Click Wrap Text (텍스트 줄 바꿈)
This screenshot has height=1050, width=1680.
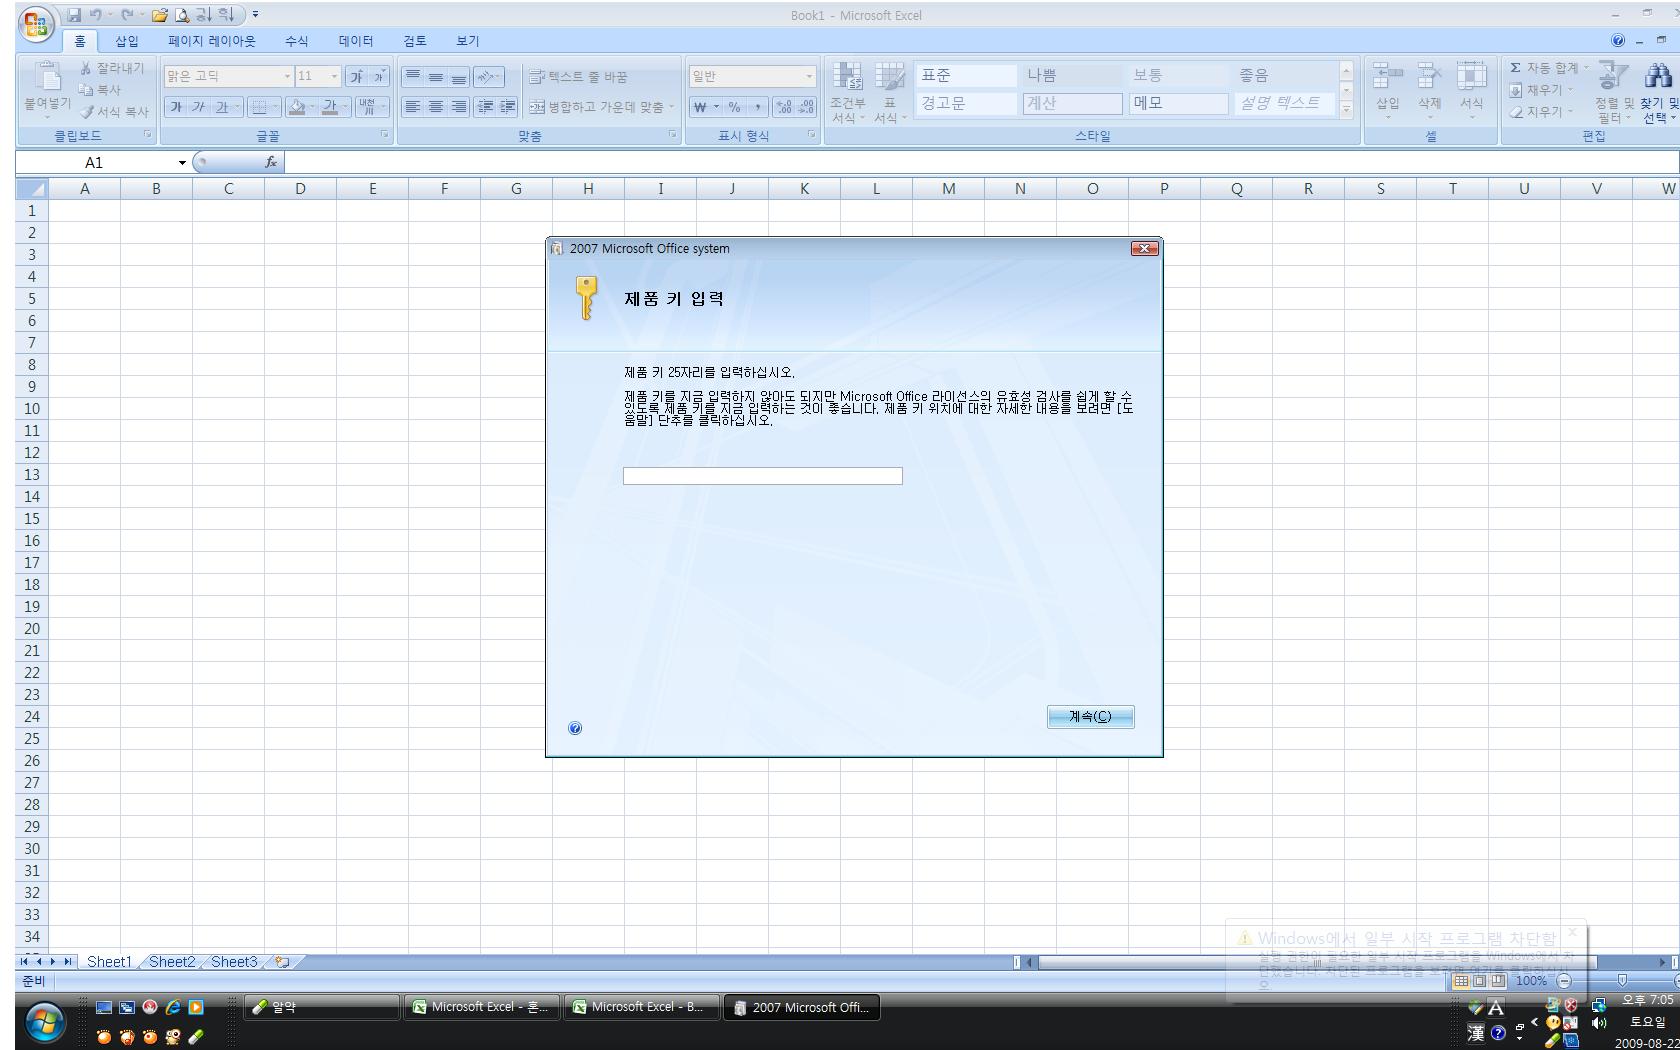click(x=578, y=77)
